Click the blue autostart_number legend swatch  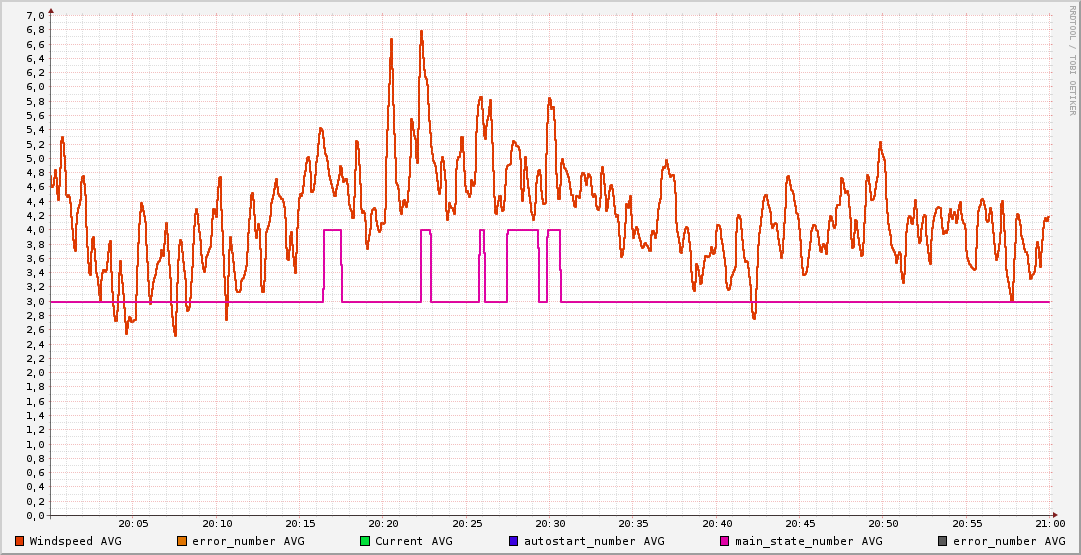tap(514, 541)
